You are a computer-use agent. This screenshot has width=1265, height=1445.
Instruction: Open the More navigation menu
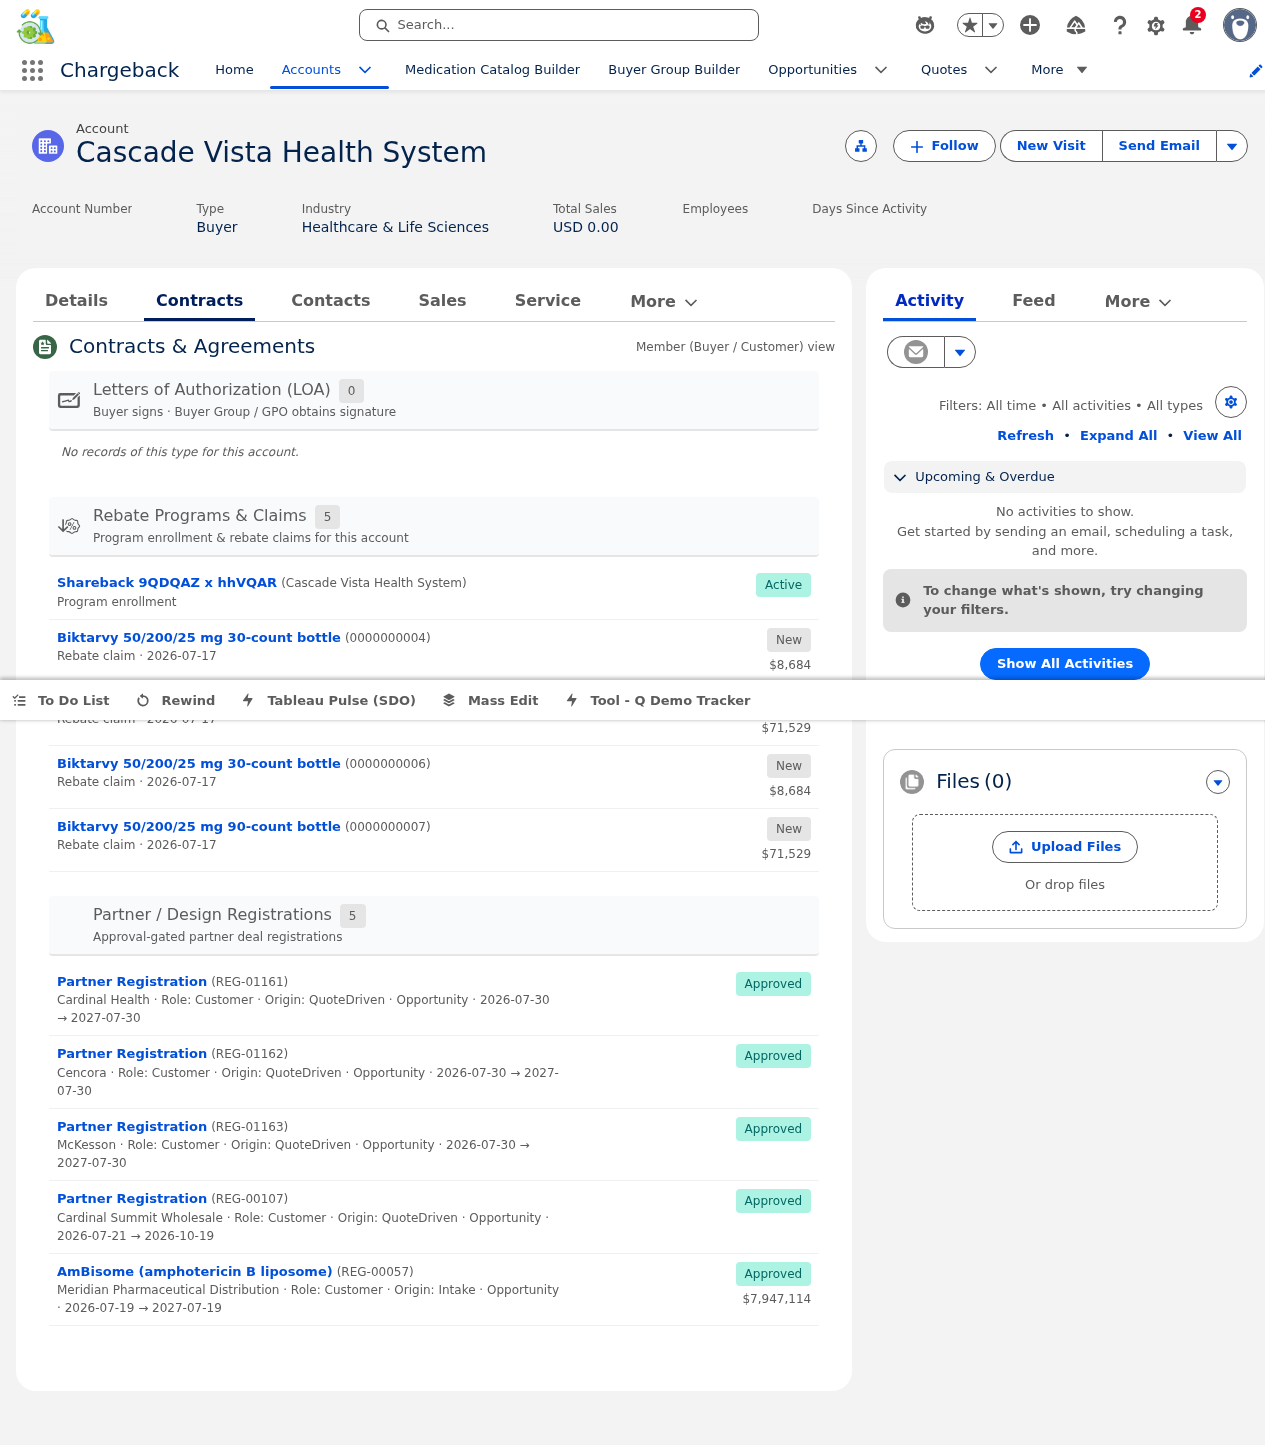[x=1059, y=70]
